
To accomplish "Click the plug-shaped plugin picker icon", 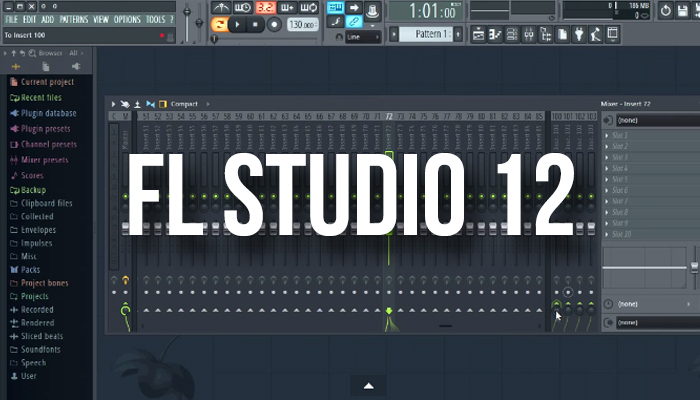I will coord(579,34).
